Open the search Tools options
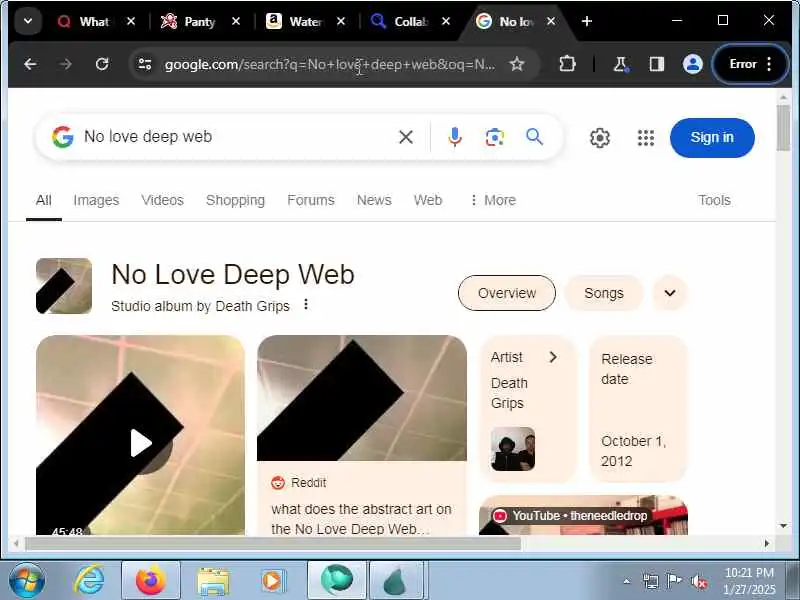Image resolution: width=800 pixels, height=600 pixels. 714,200
